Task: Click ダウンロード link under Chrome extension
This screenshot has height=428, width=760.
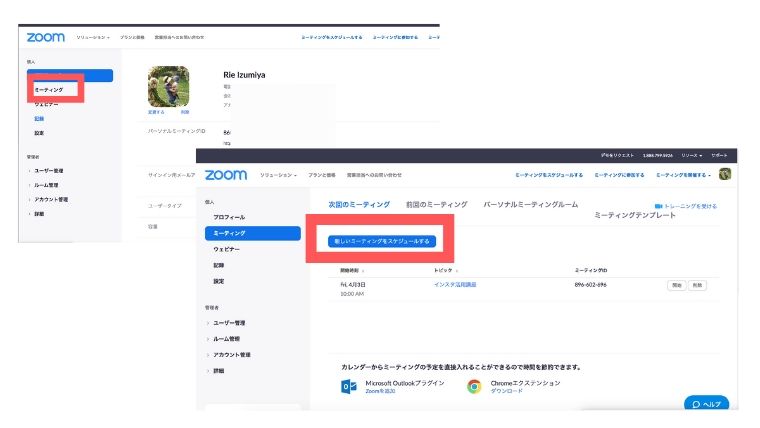Action: tap(507, 391)
